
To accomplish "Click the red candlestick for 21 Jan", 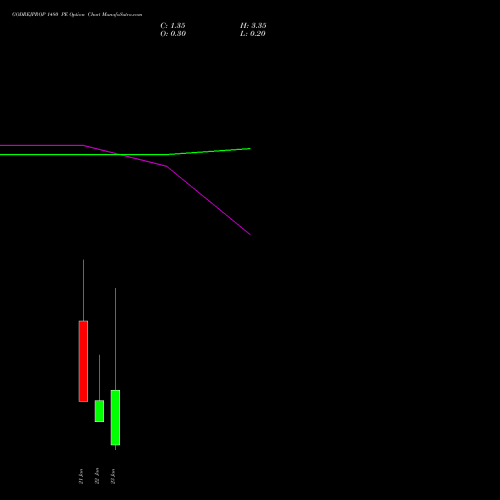I will point(83,361).
